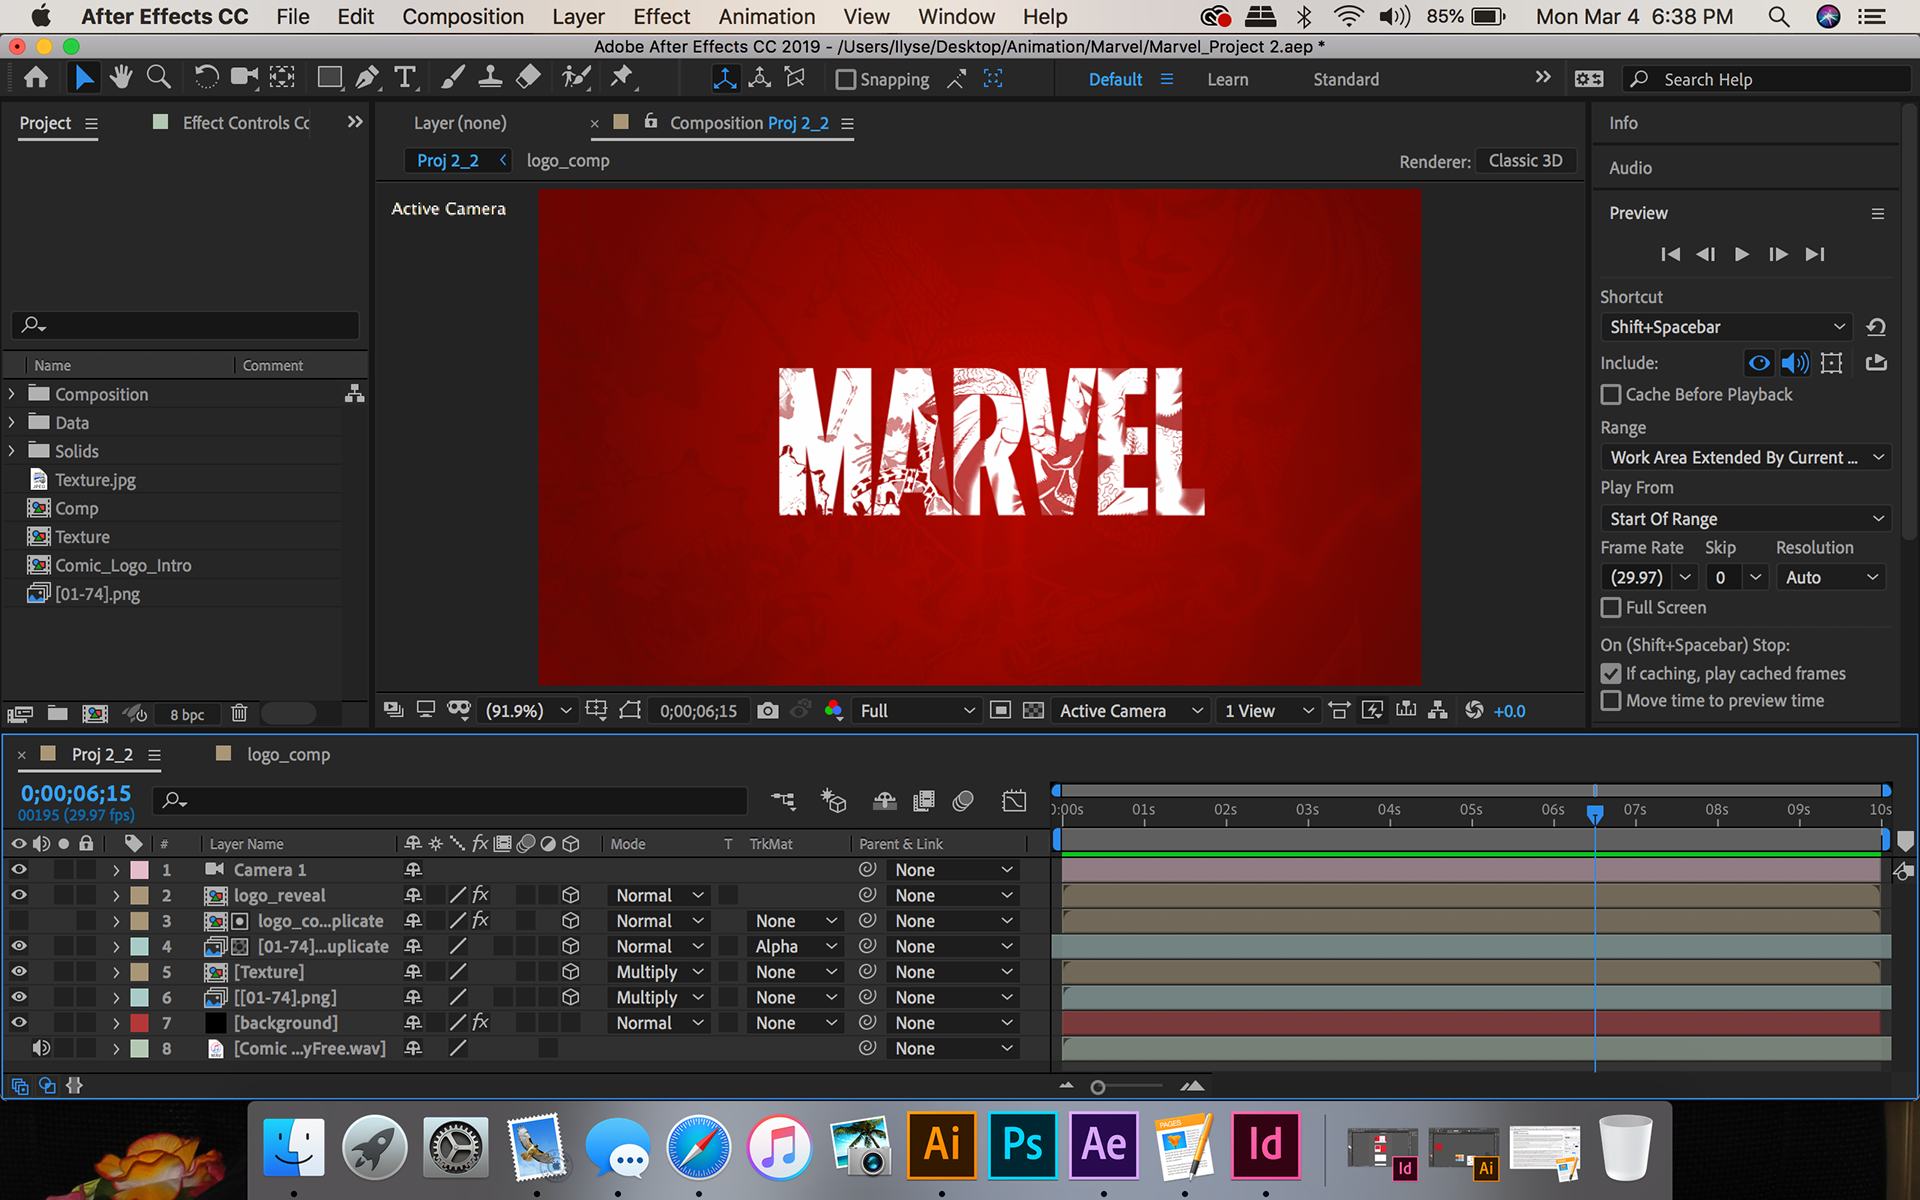Select the Roto Brush tool

click(x=576, y=78)
